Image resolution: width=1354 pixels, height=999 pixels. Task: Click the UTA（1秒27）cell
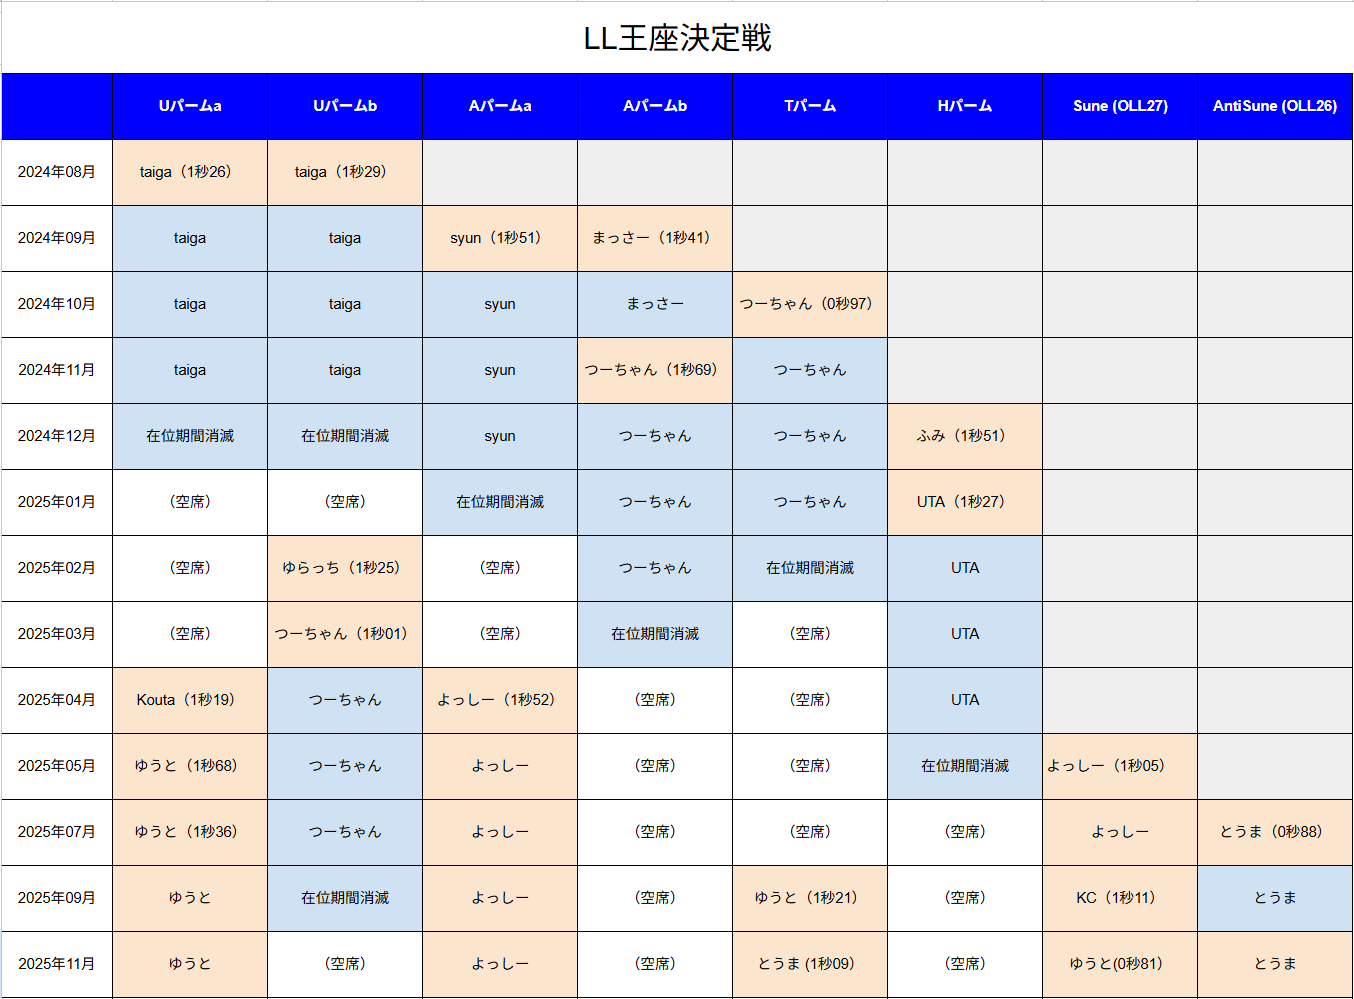click(965, 502)
